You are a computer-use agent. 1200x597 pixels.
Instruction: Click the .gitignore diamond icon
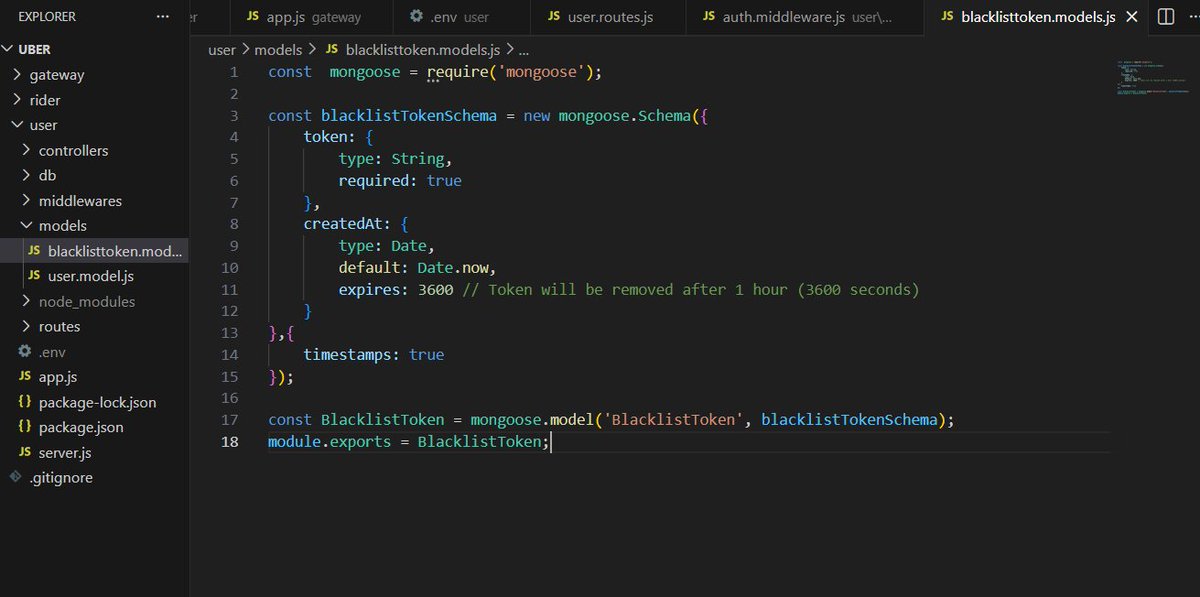(x=15, y=478)
